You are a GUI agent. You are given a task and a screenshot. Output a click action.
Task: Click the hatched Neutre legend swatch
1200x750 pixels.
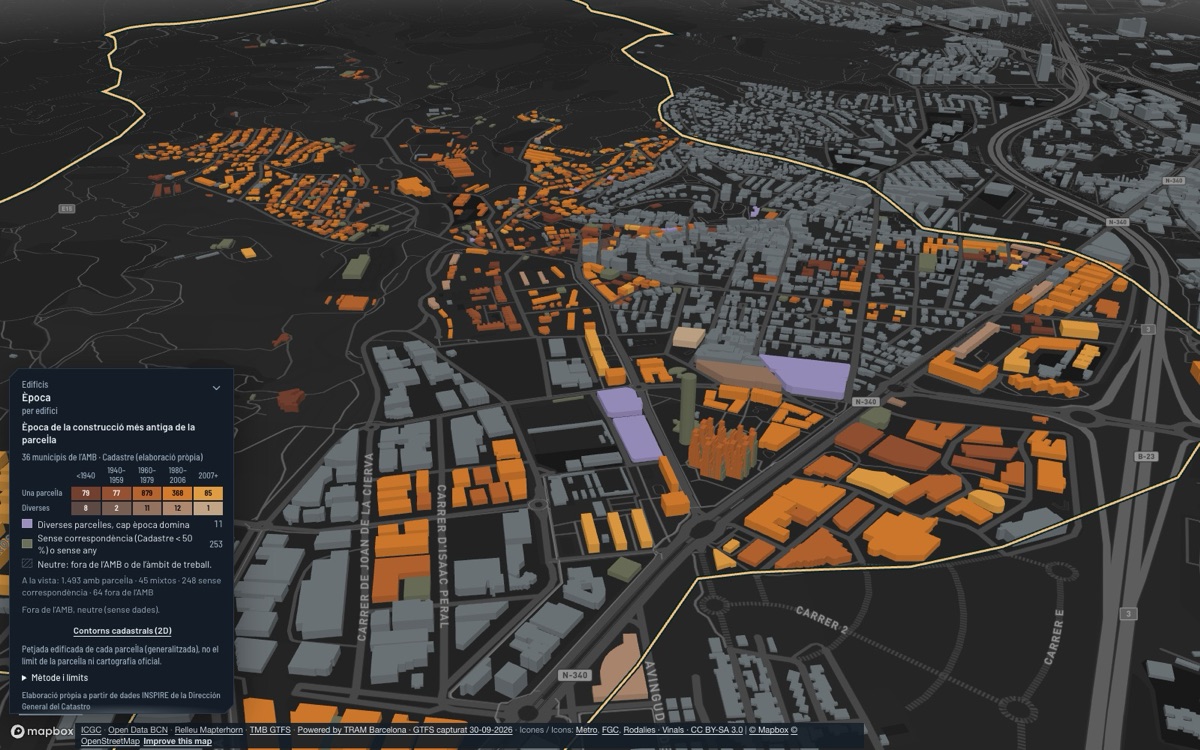(27, 564)
